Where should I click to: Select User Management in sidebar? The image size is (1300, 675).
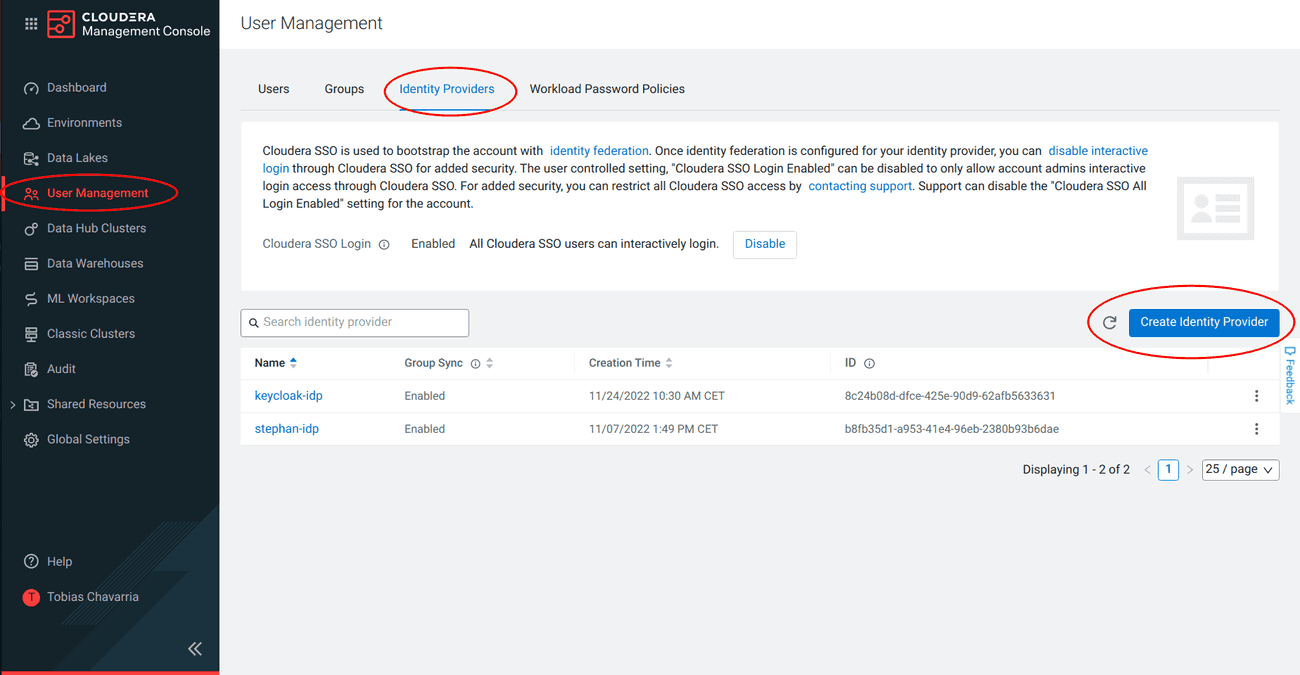coord(97,193)
